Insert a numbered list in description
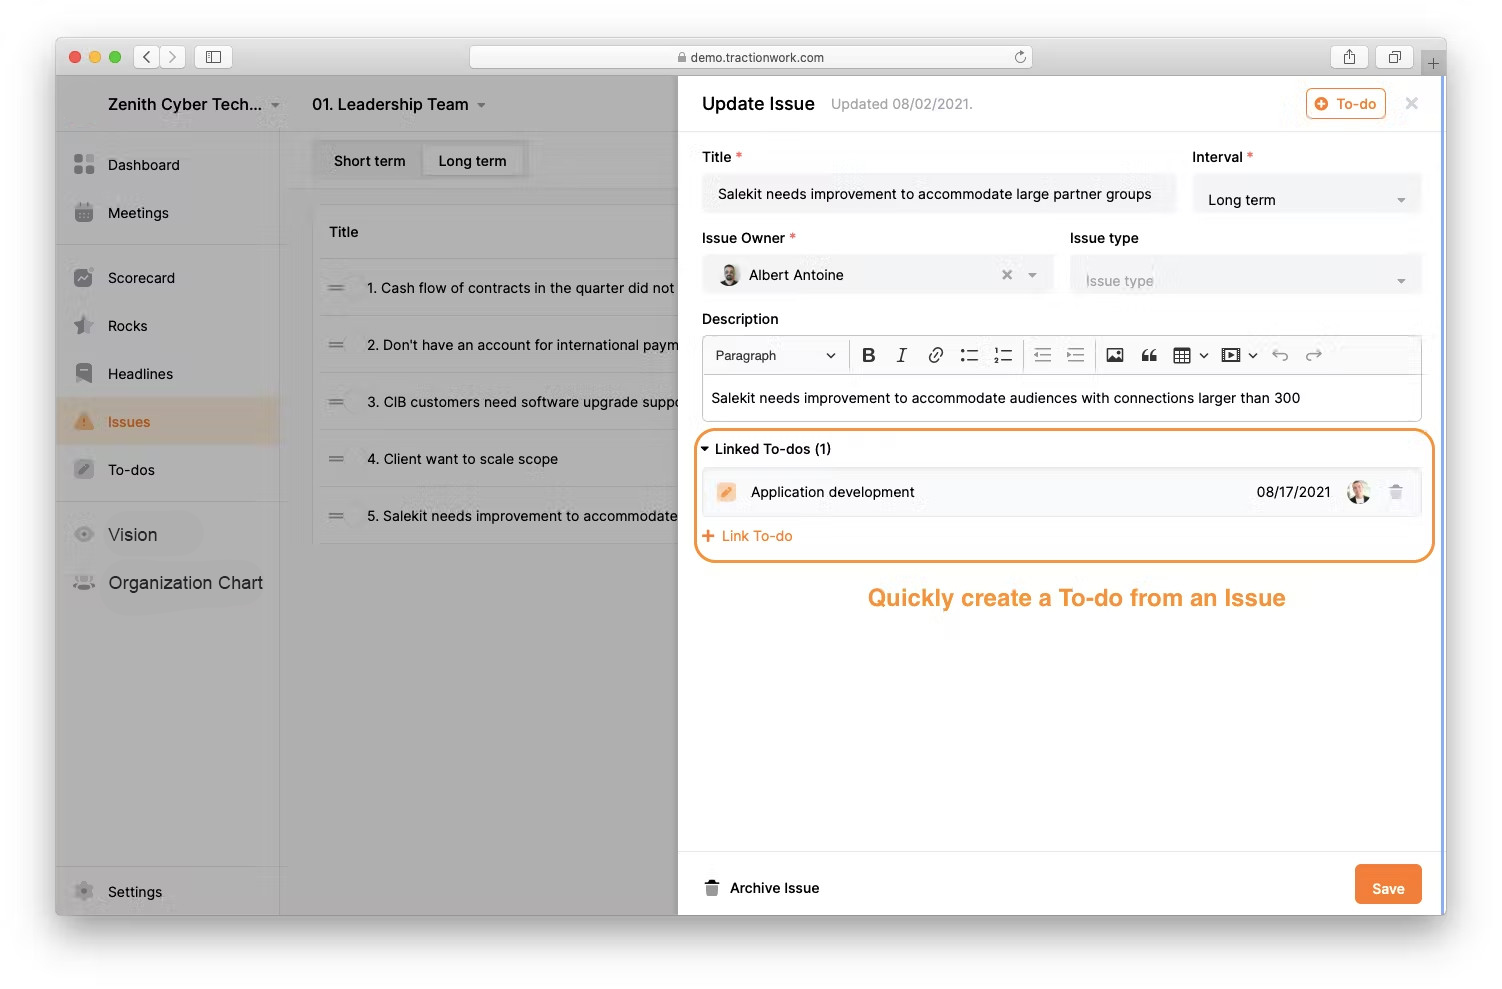Viewport: 1502px width, 989px height. pos(1003,355)
